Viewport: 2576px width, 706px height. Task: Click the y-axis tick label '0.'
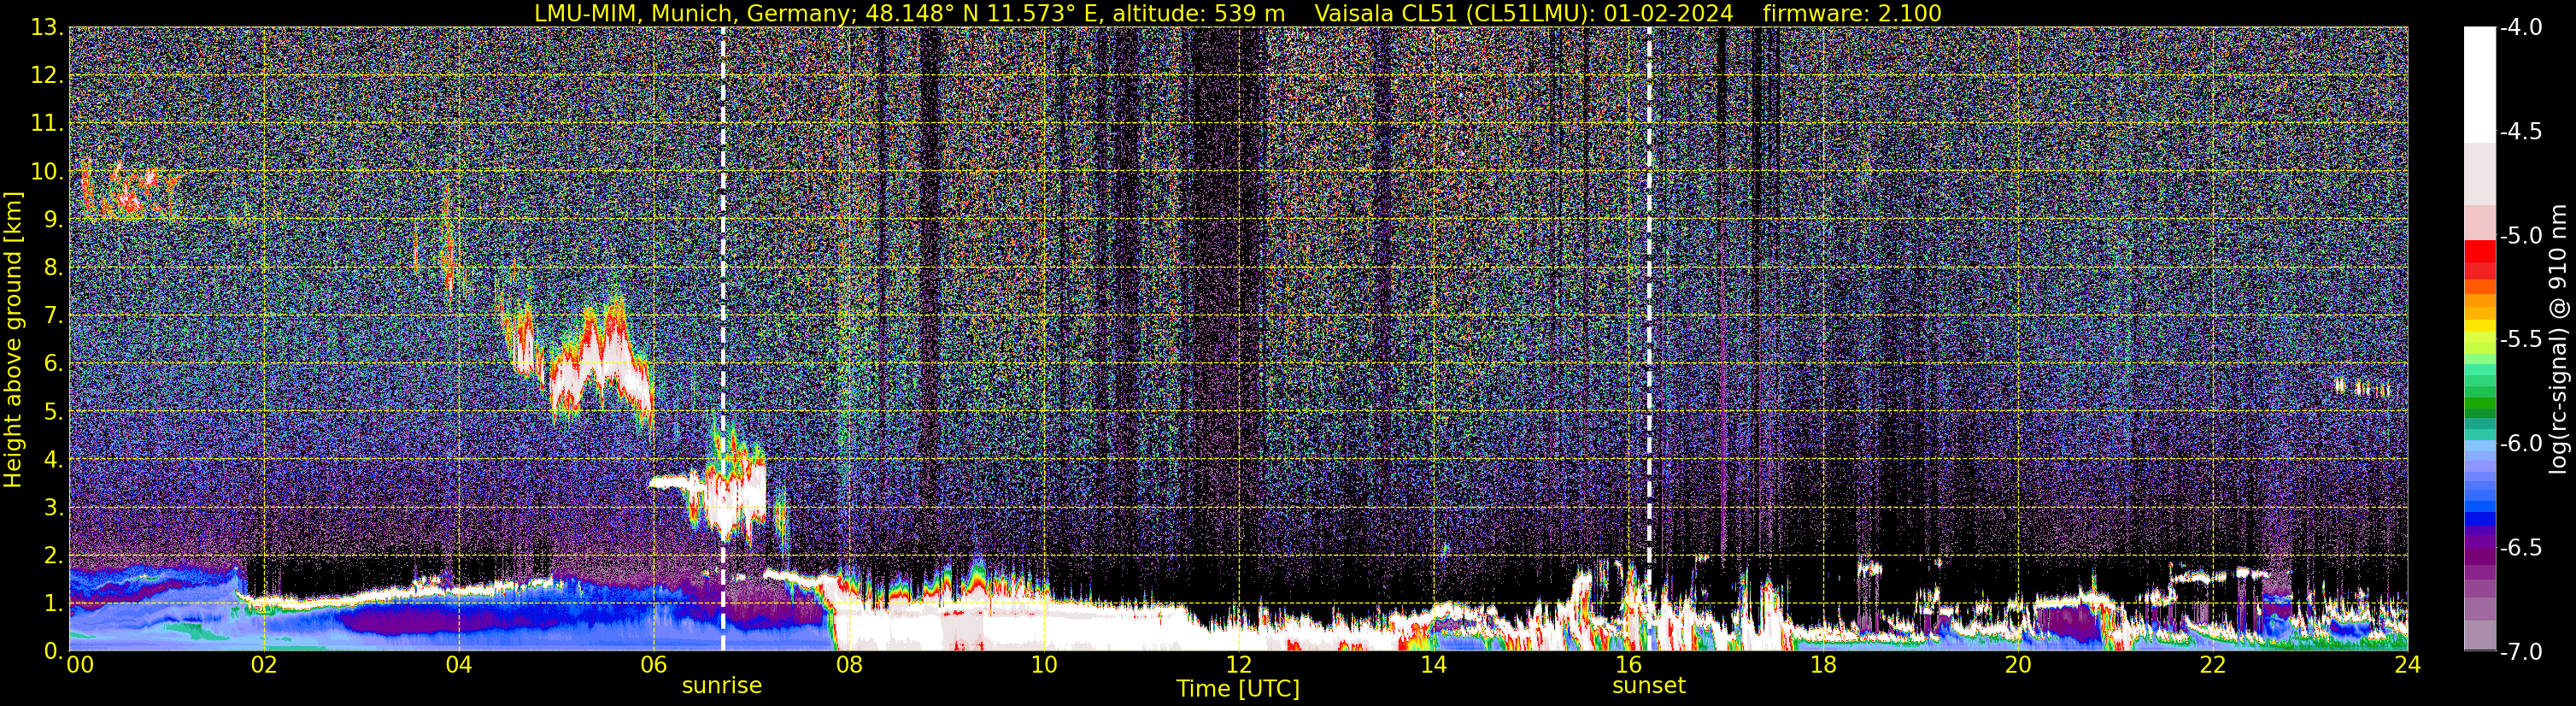point(54,651)
